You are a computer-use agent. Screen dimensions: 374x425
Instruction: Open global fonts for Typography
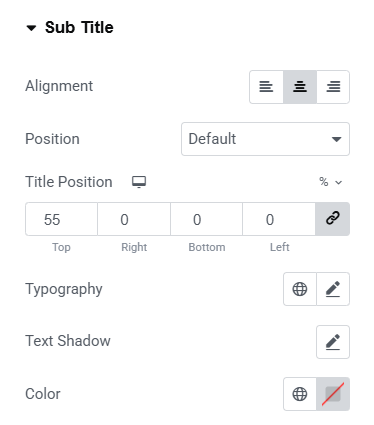click(x=300, y=289)
